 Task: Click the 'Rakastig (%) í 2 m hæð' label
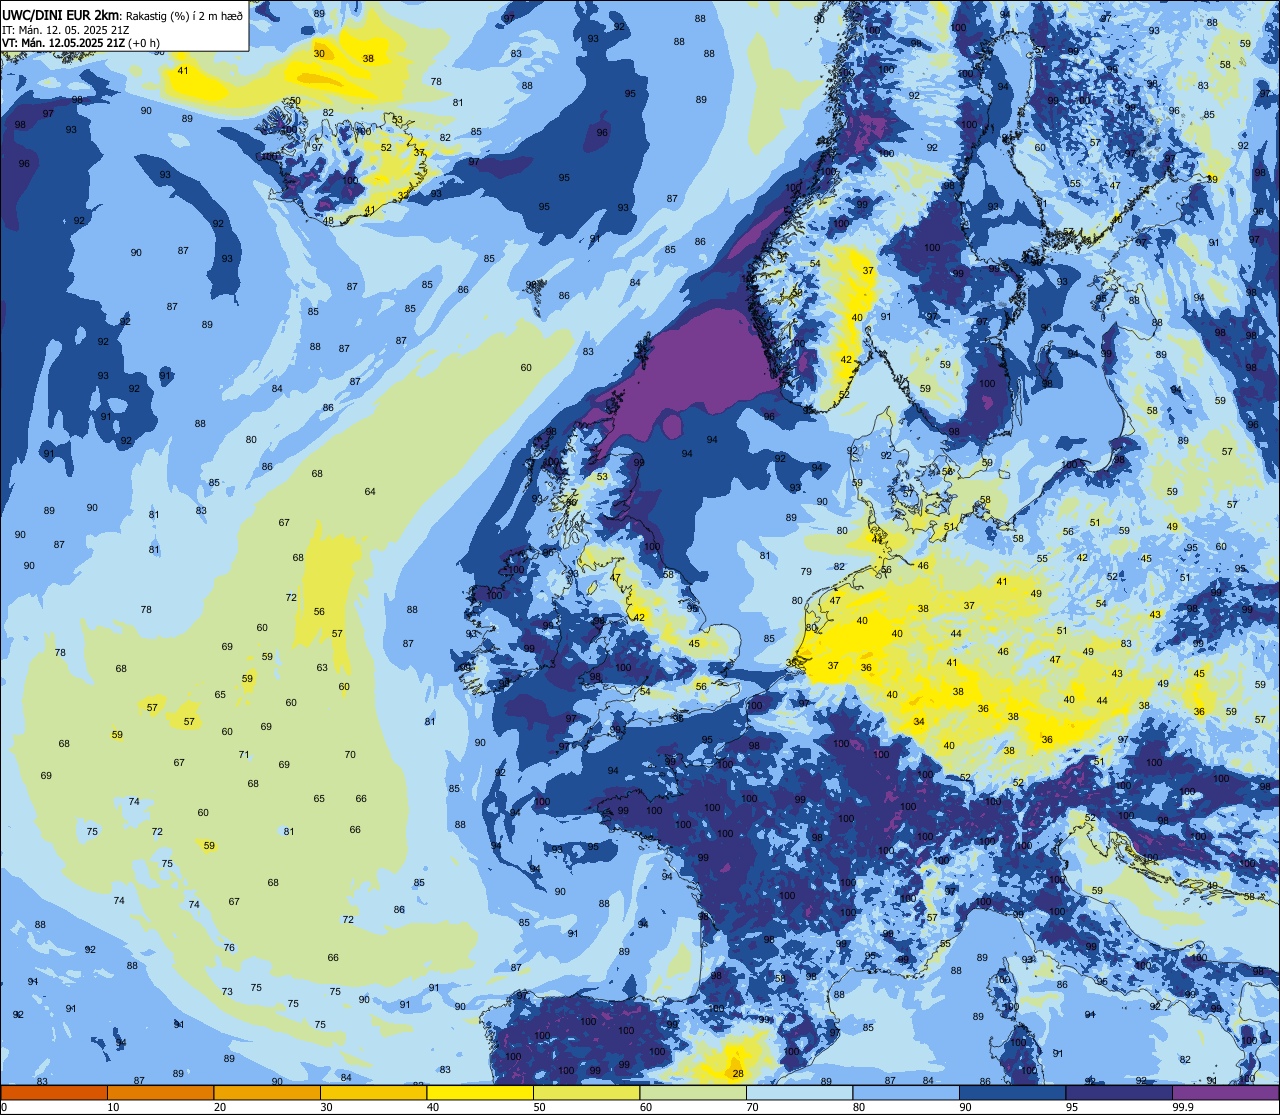[184, 16]
